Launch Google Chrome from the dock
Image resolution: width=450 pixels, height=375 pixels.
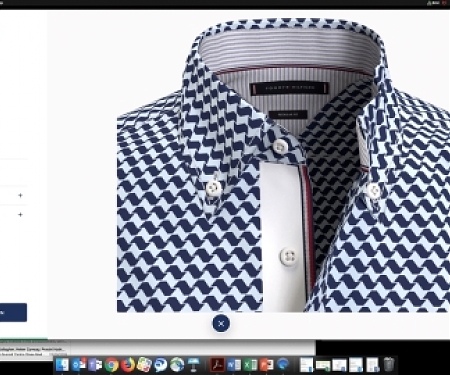[112, 365]
